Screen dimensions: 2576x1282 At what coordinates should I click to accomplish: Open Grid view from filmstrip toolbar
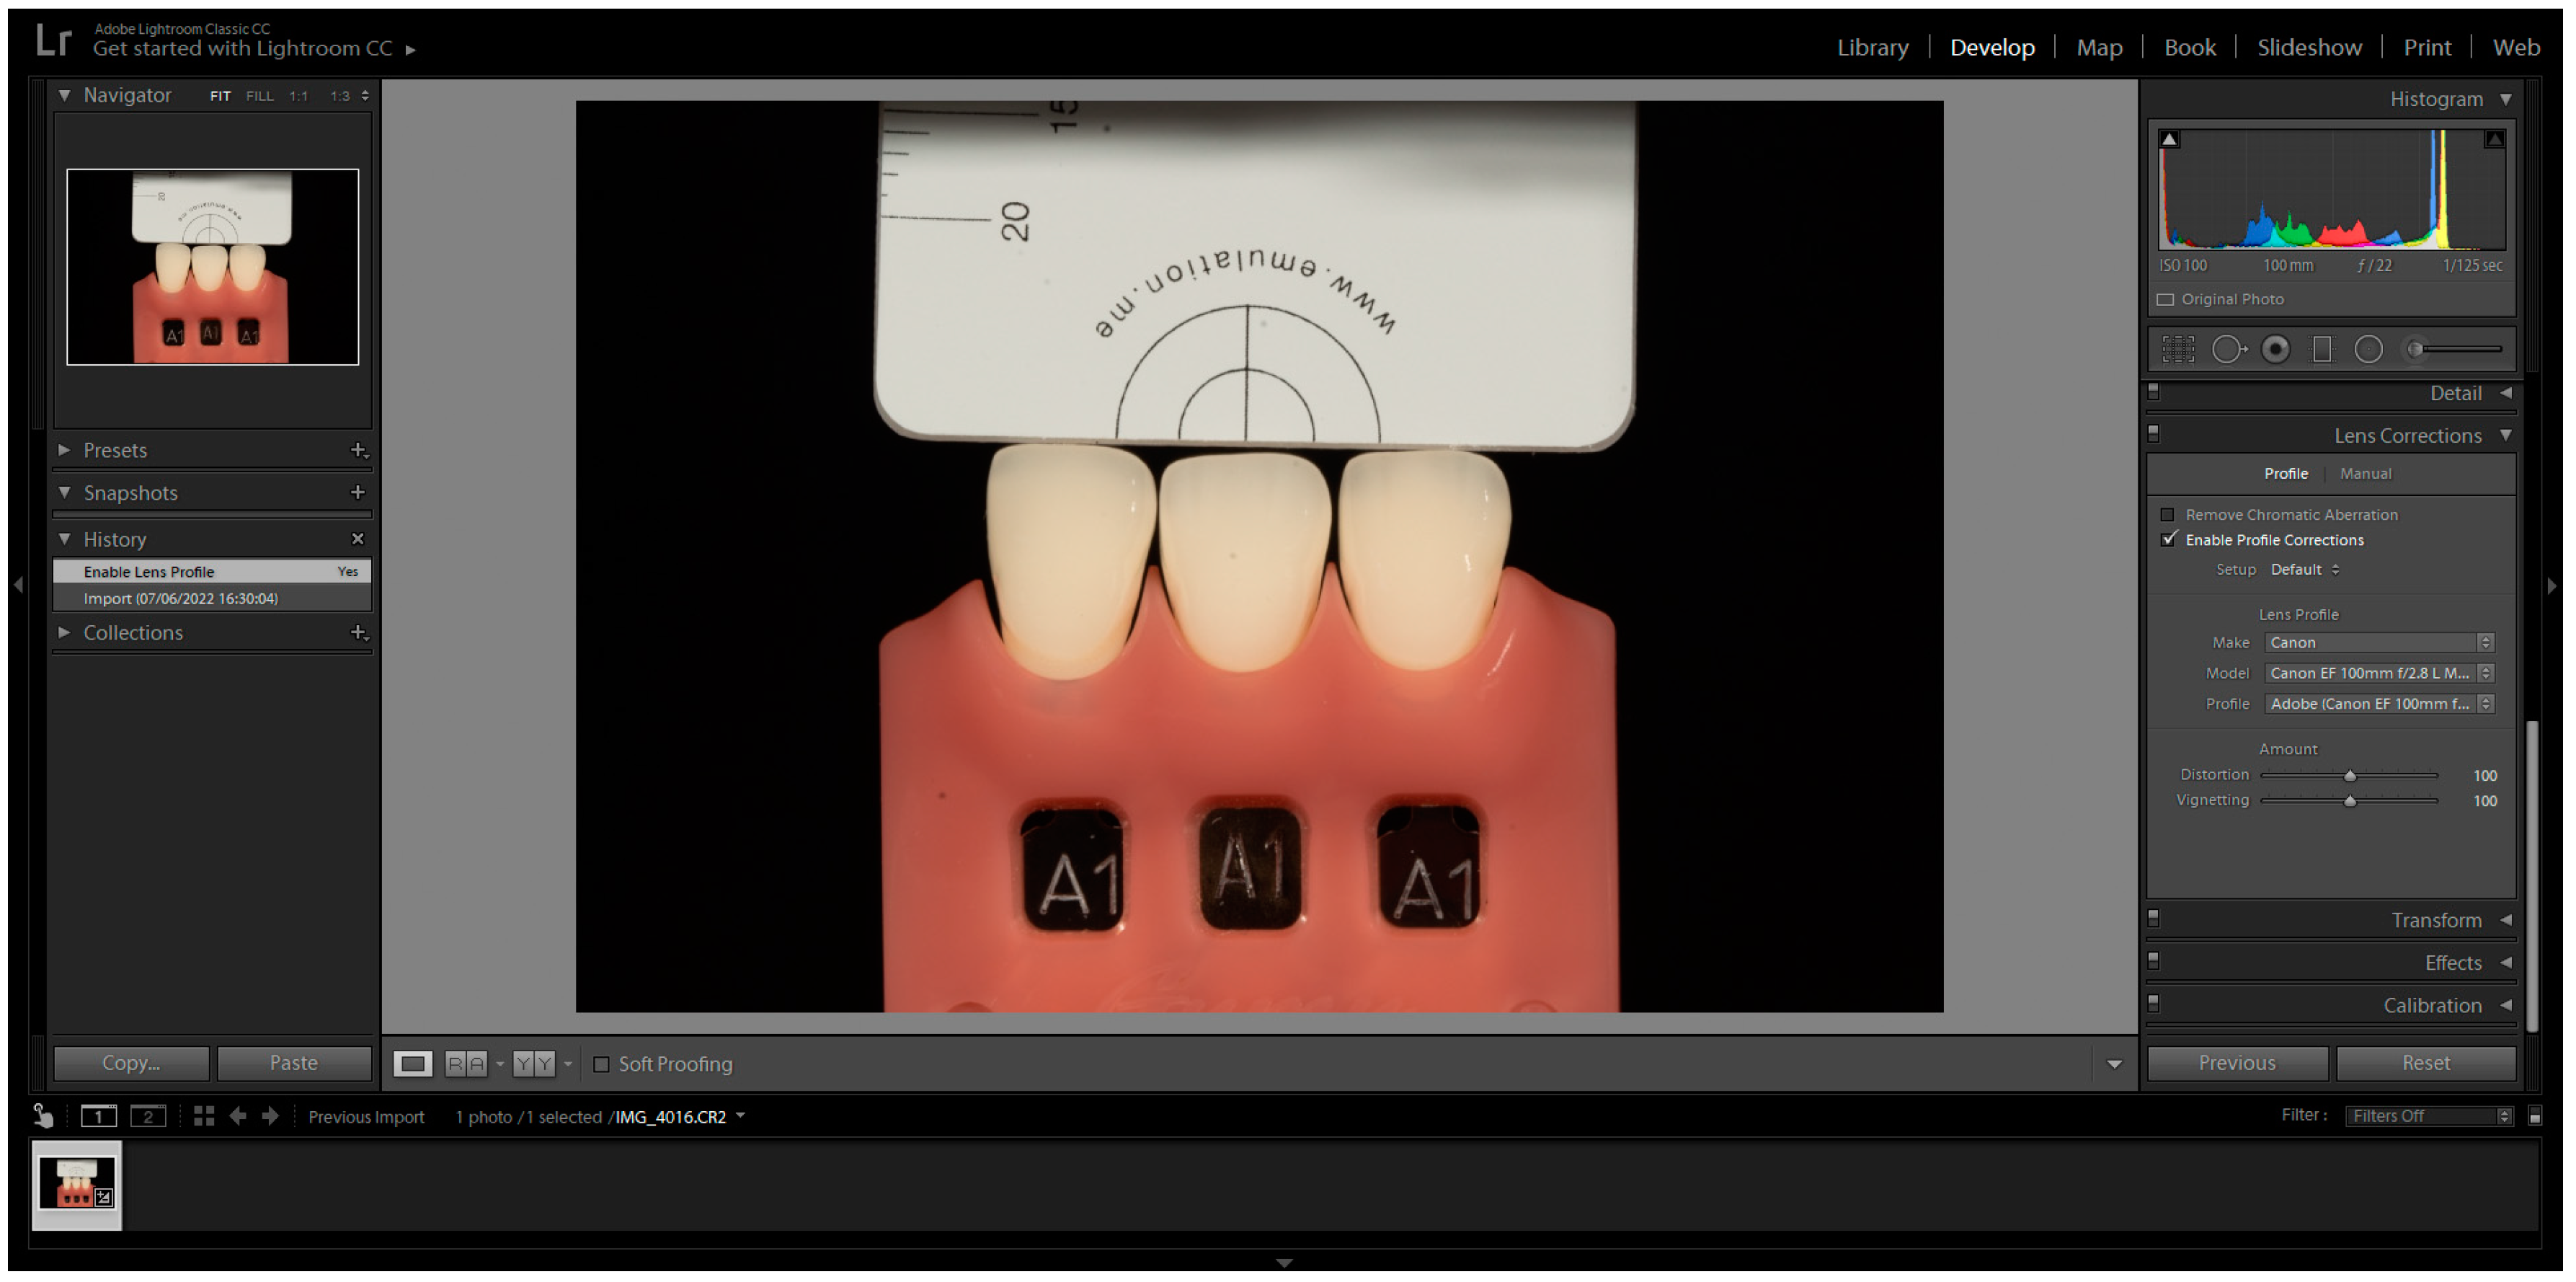(204, 1116)
